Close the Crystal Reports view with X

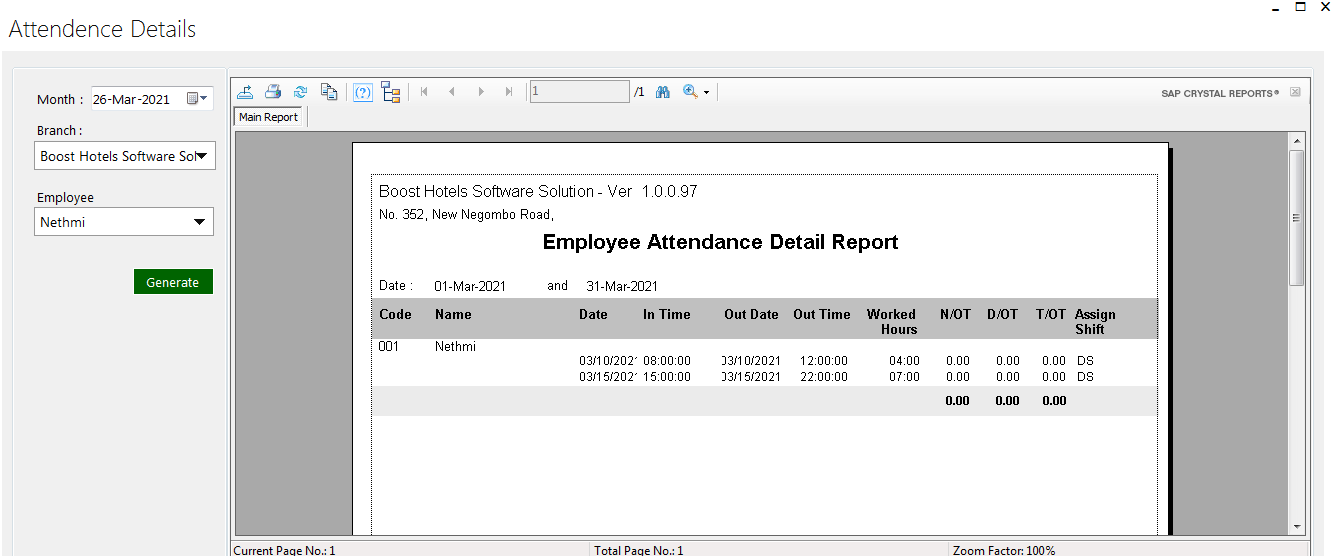pos(1295,92)
